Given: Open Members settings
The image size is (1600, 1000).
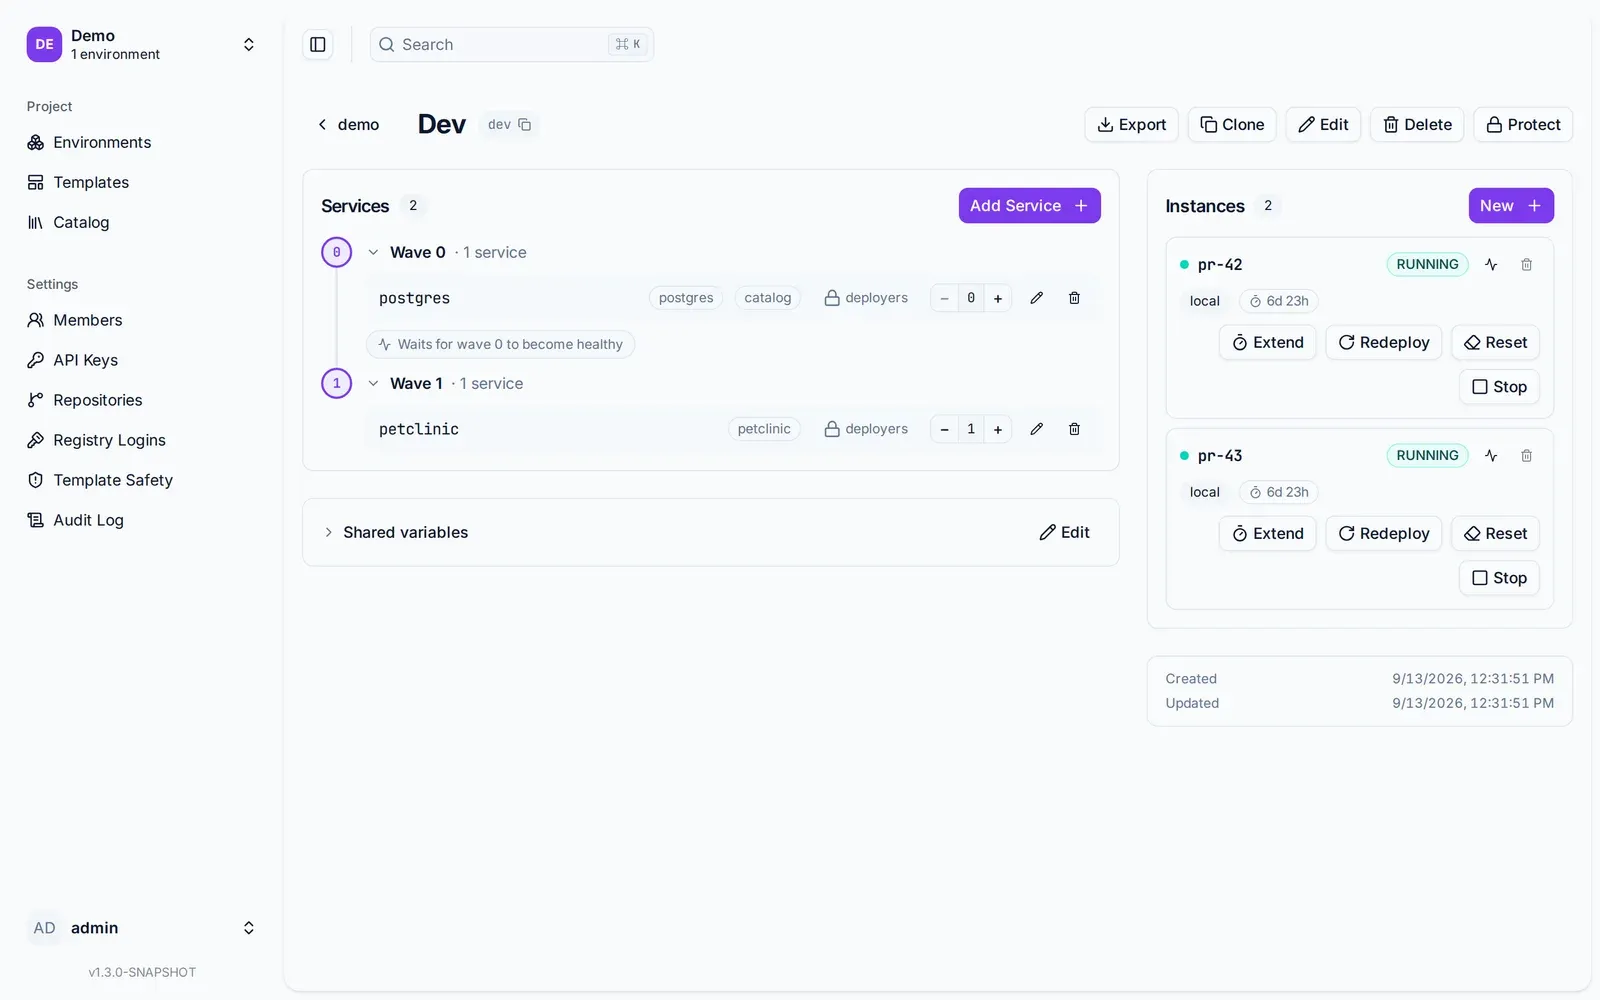Looking at the screenshot, I should click(141, 320).
